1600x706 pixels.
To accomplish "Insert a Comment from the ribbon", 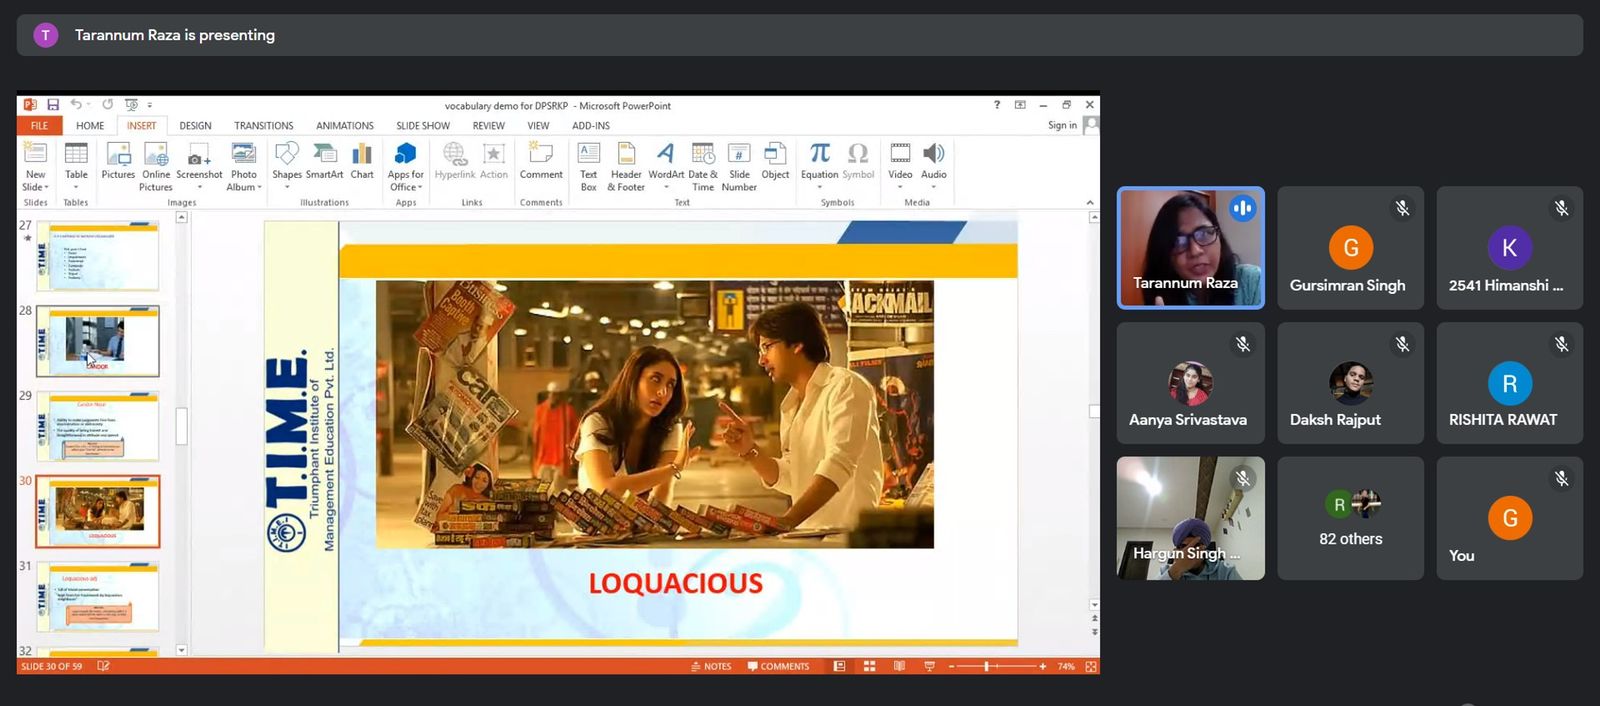I will 541,161.
